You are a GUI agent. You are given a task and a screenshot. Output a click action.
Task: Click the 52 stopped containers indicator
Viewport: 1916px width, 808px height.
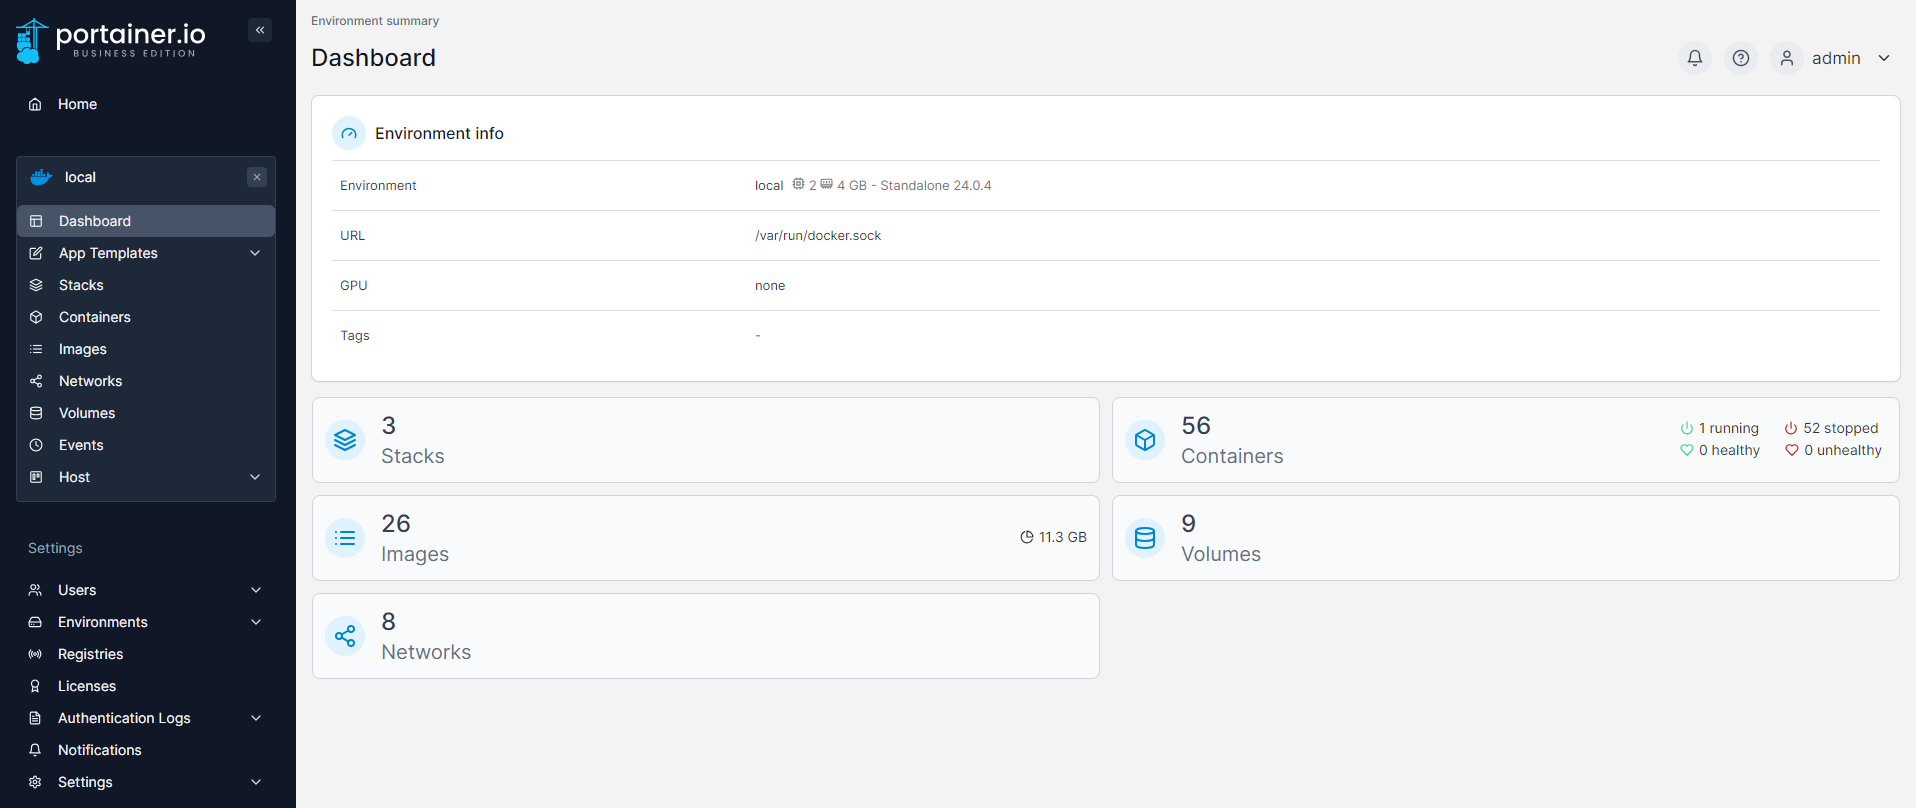click(x=1831, y=428)
